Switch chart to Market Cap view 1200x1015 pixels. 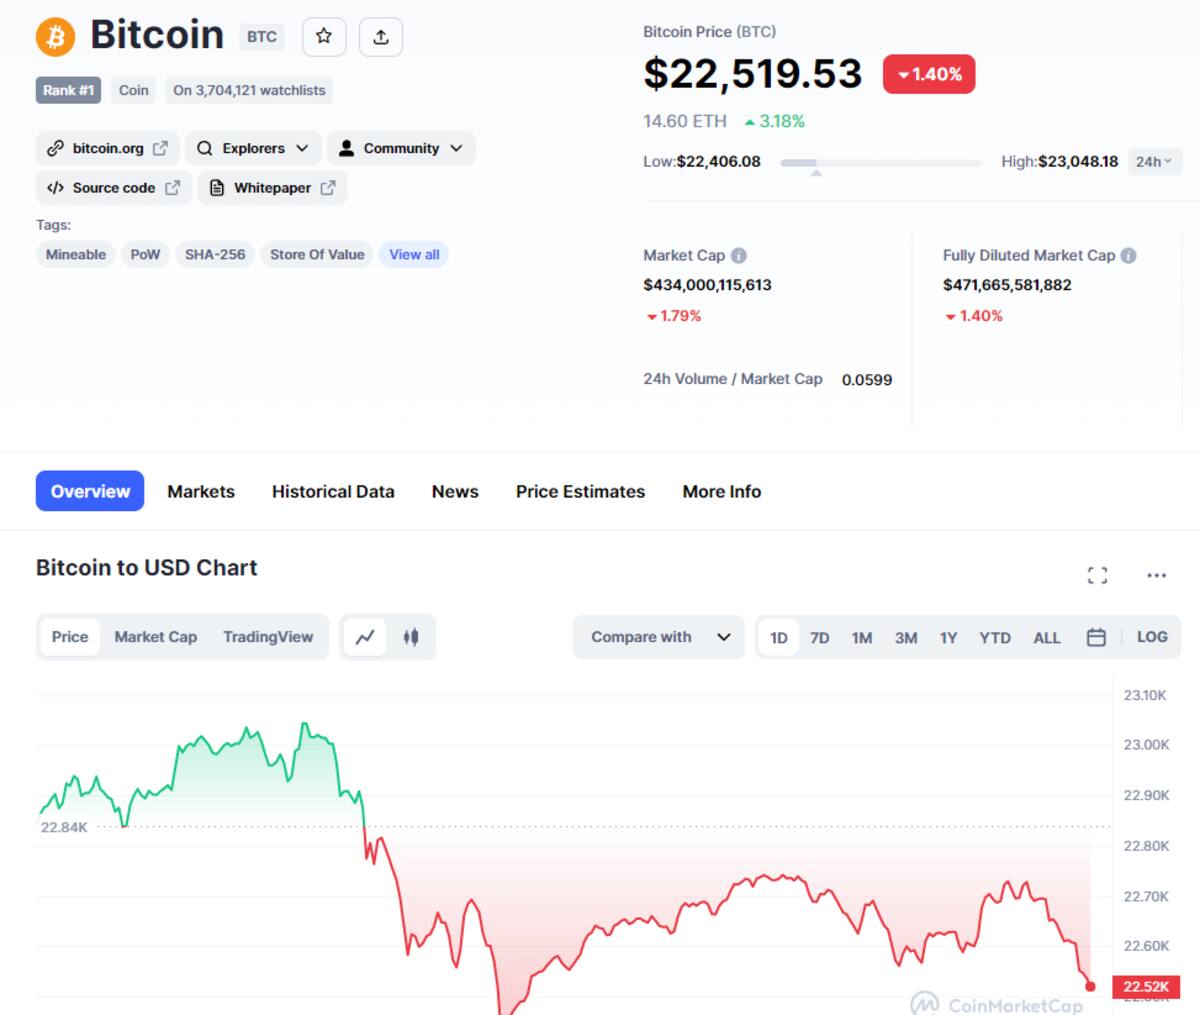pyautogui.click(x=155, y=637)
